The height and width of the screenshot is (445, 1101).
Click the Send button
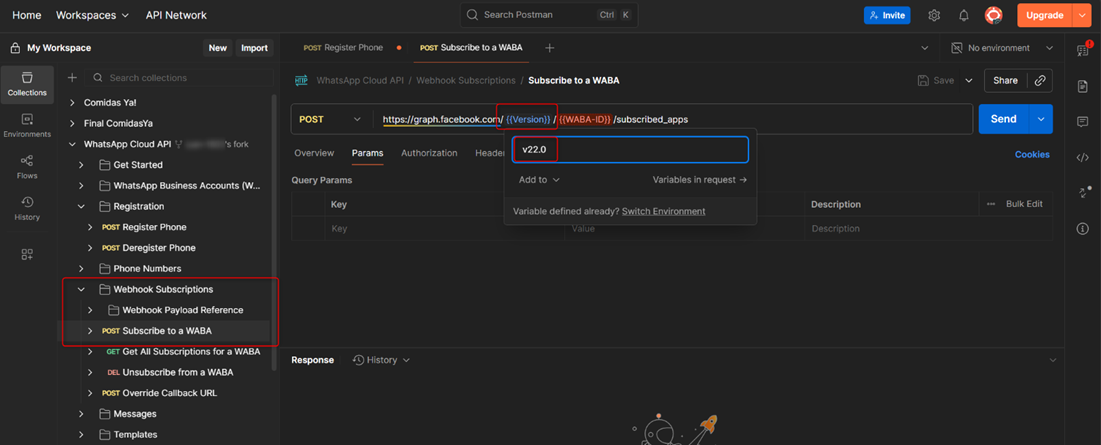coord(1003,119)
